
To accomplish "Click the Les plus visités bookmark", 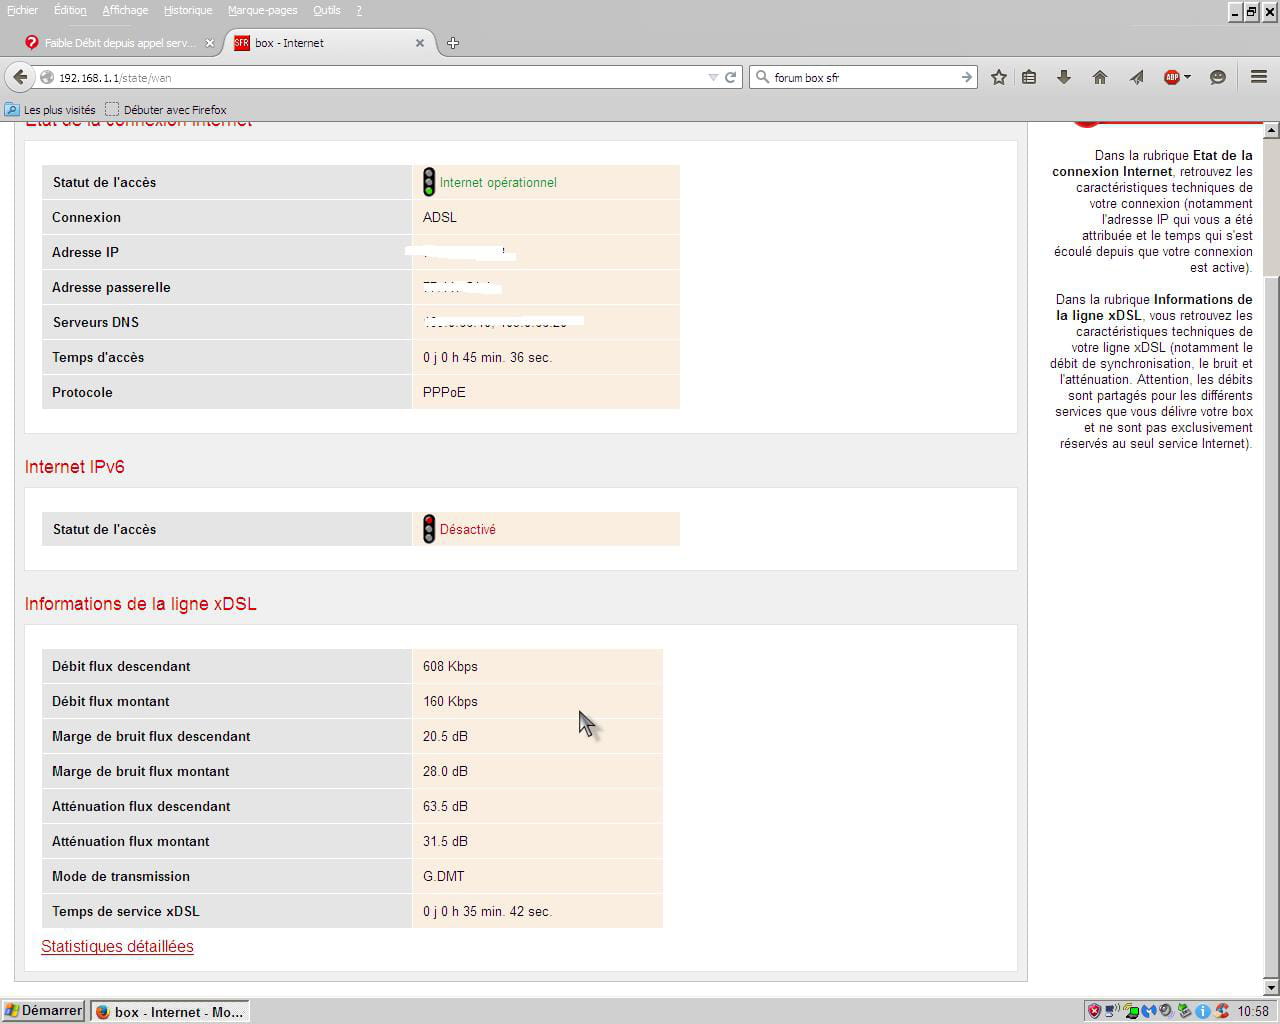I will tap(51, 110).
